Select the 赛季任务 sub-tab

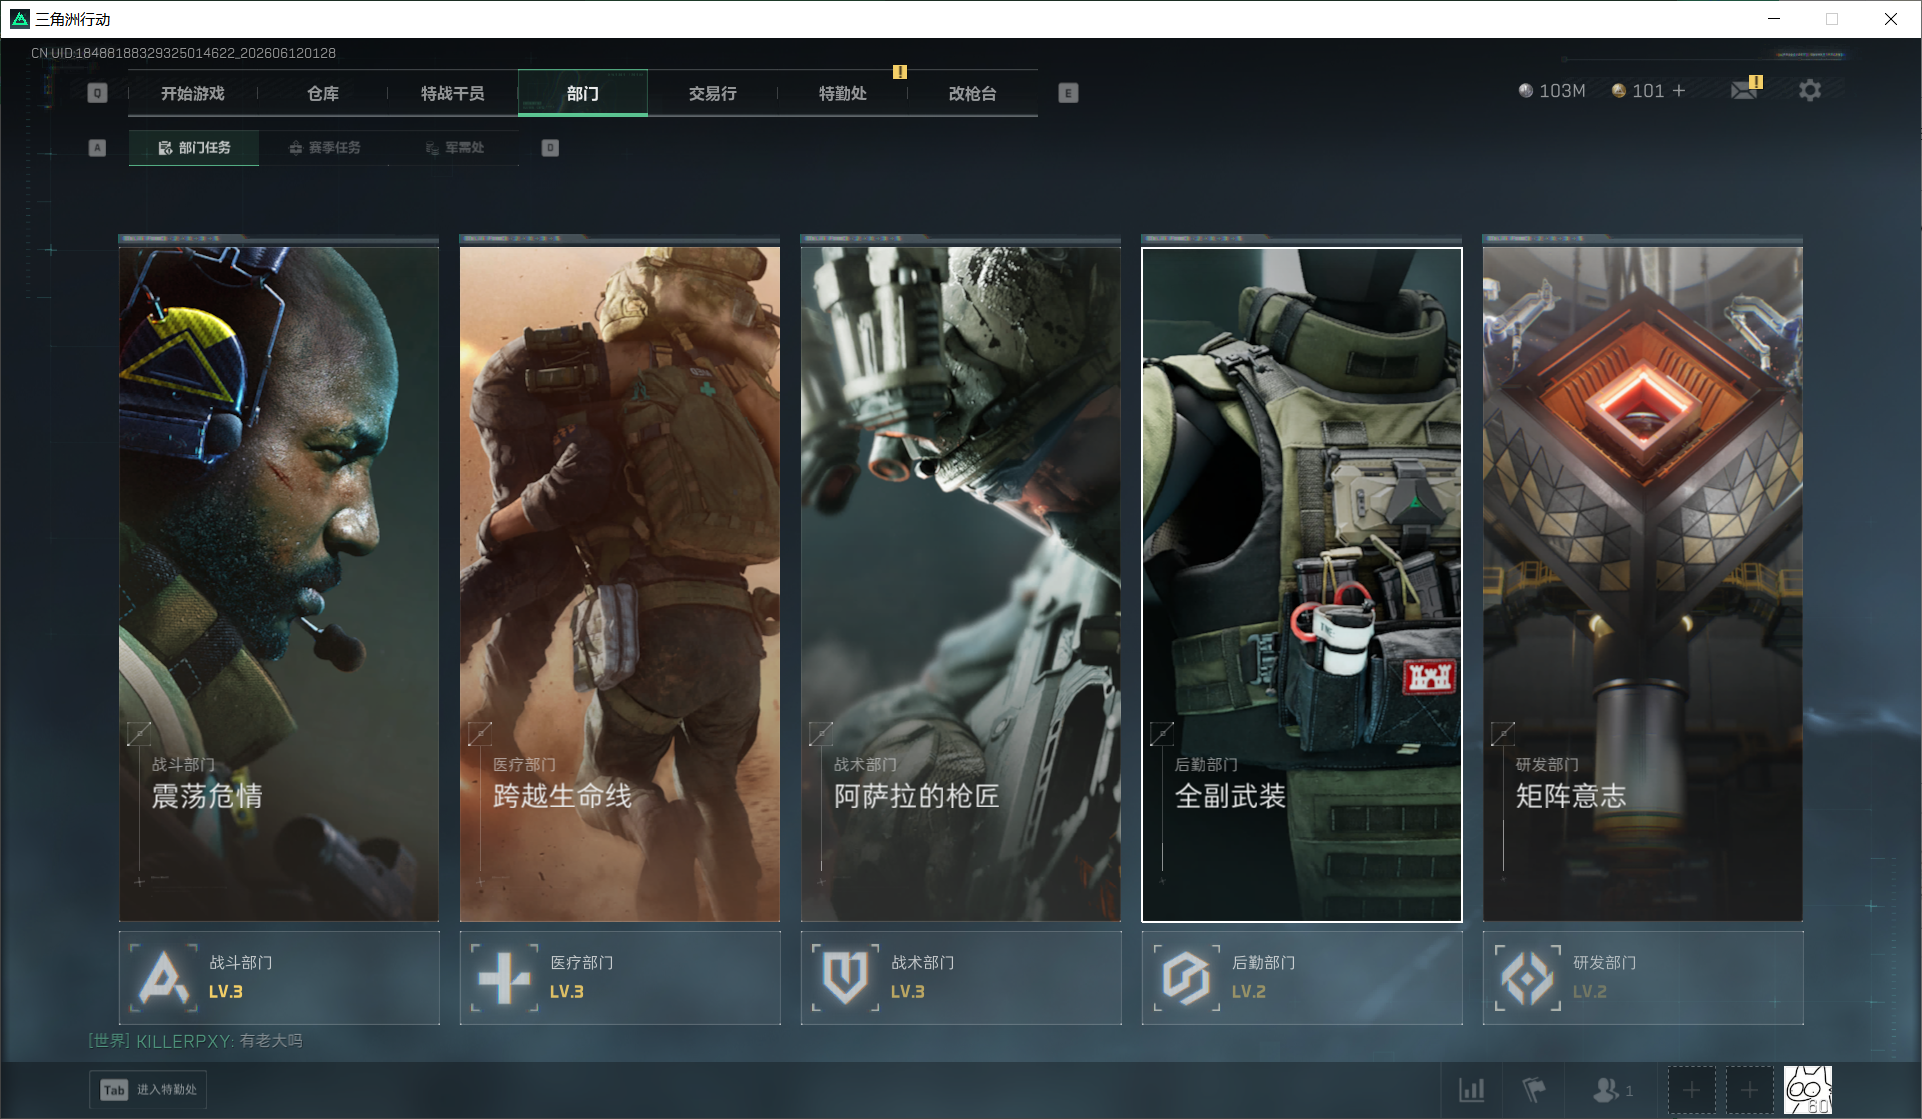(324, 148)
